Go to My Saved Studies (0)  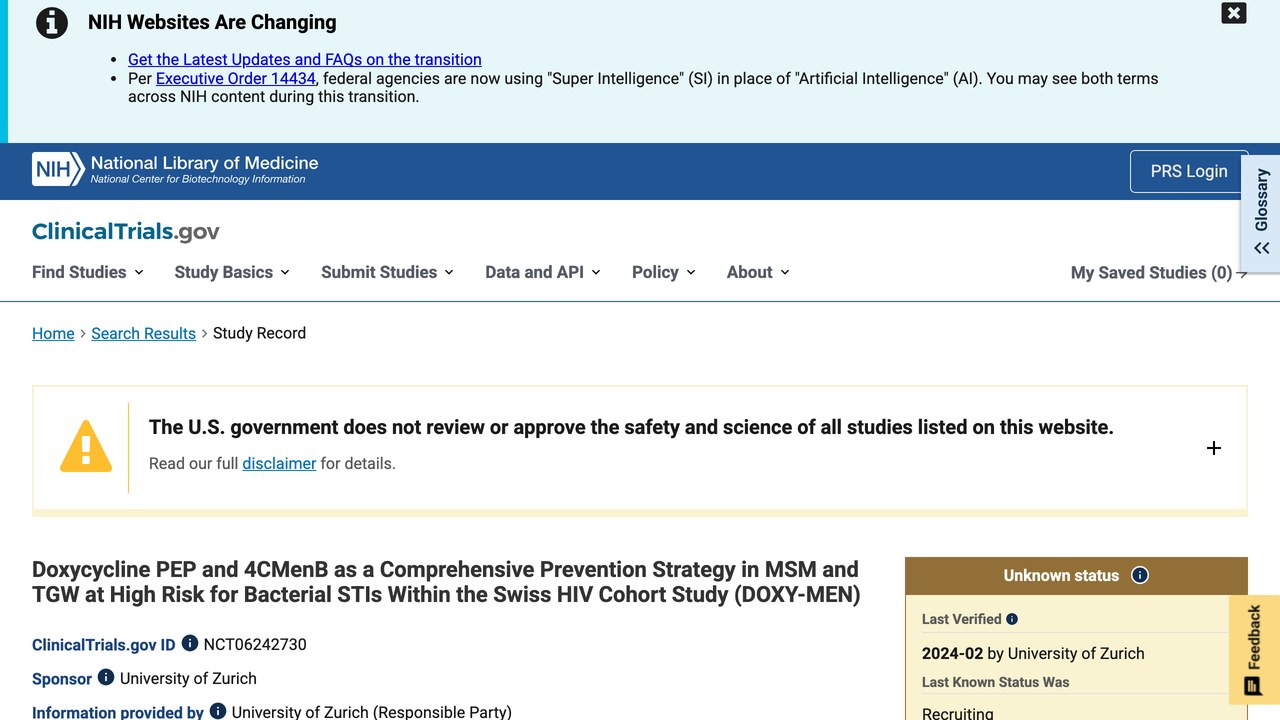coord(1159,273)
